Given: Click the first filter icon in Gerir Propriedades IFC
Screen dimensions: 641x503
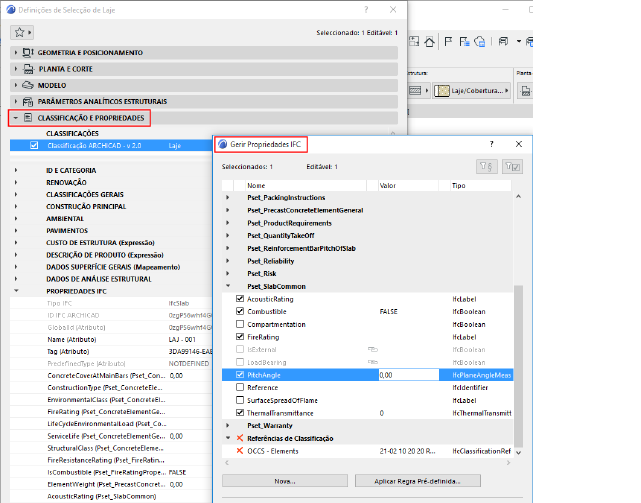Looking at the screenshot, I should click(x=486, y=166).
